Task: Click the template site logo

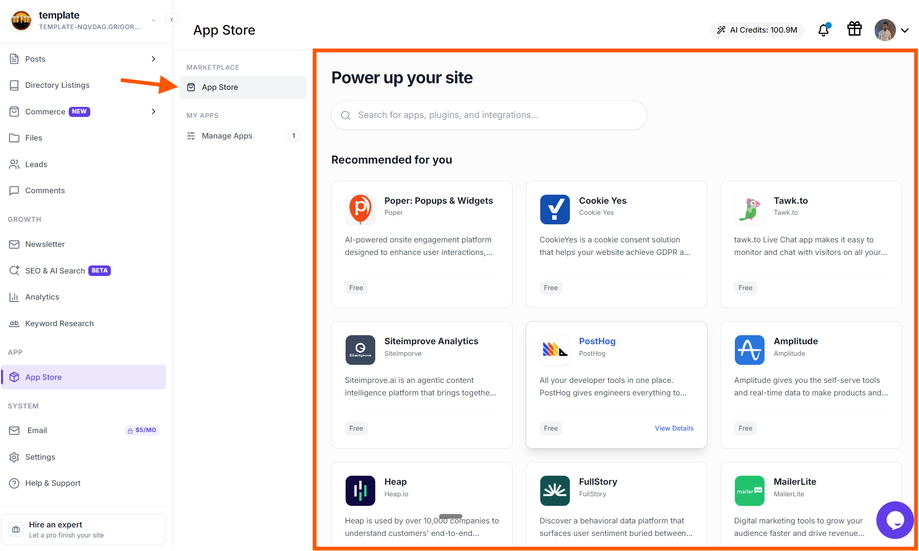Action: pyautogui.click(x=21, y=21)
